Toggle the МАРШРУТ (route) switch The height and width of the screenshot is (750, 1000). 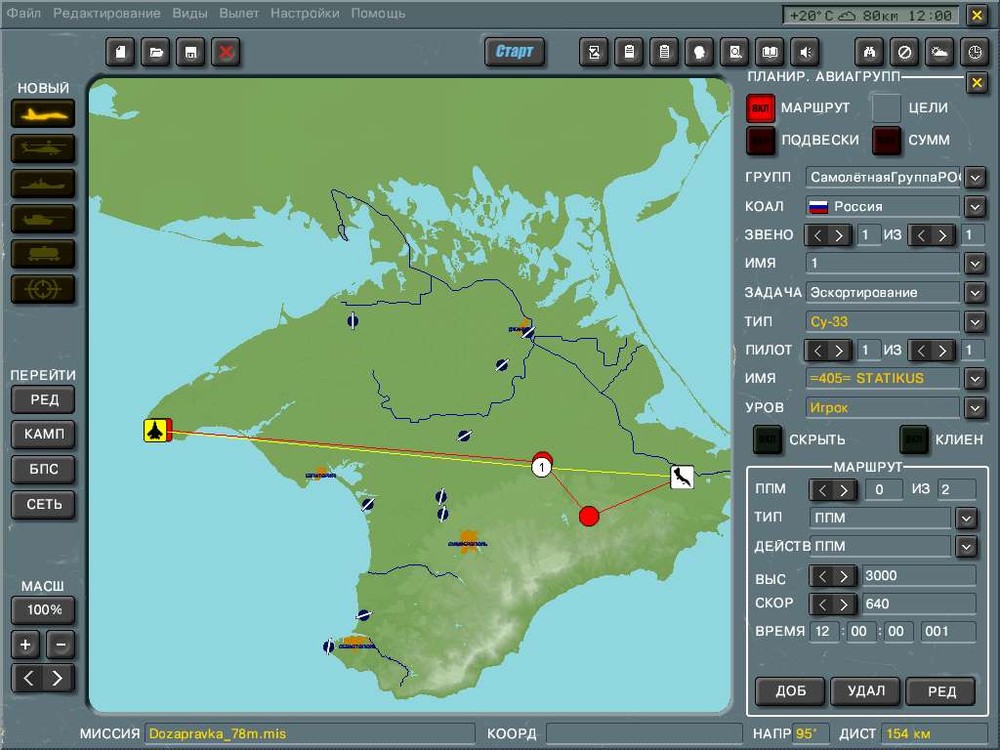click(x=760, y=108)
